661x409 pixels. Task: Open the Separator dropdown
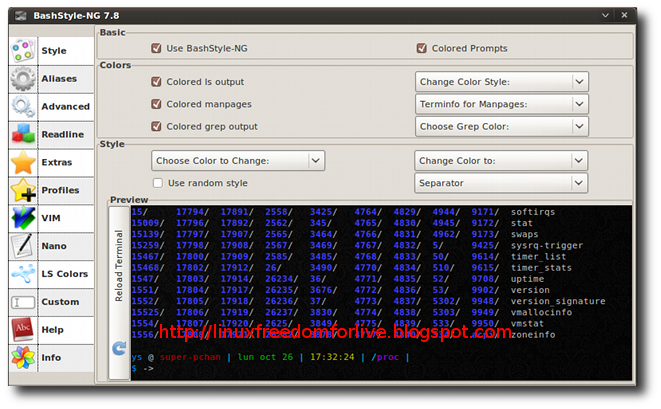(501, 183)
